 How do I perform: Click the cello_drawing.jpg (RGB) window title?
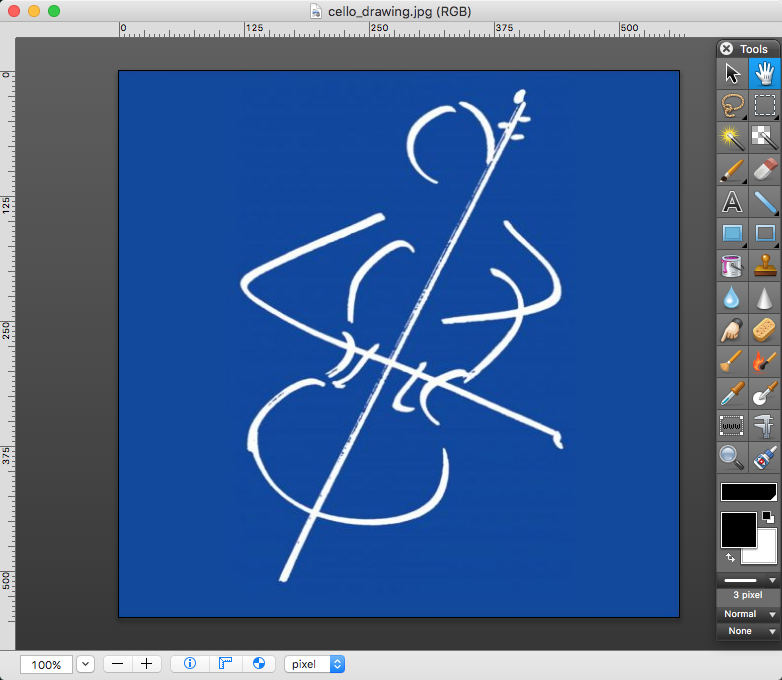[x=399, y=11]
